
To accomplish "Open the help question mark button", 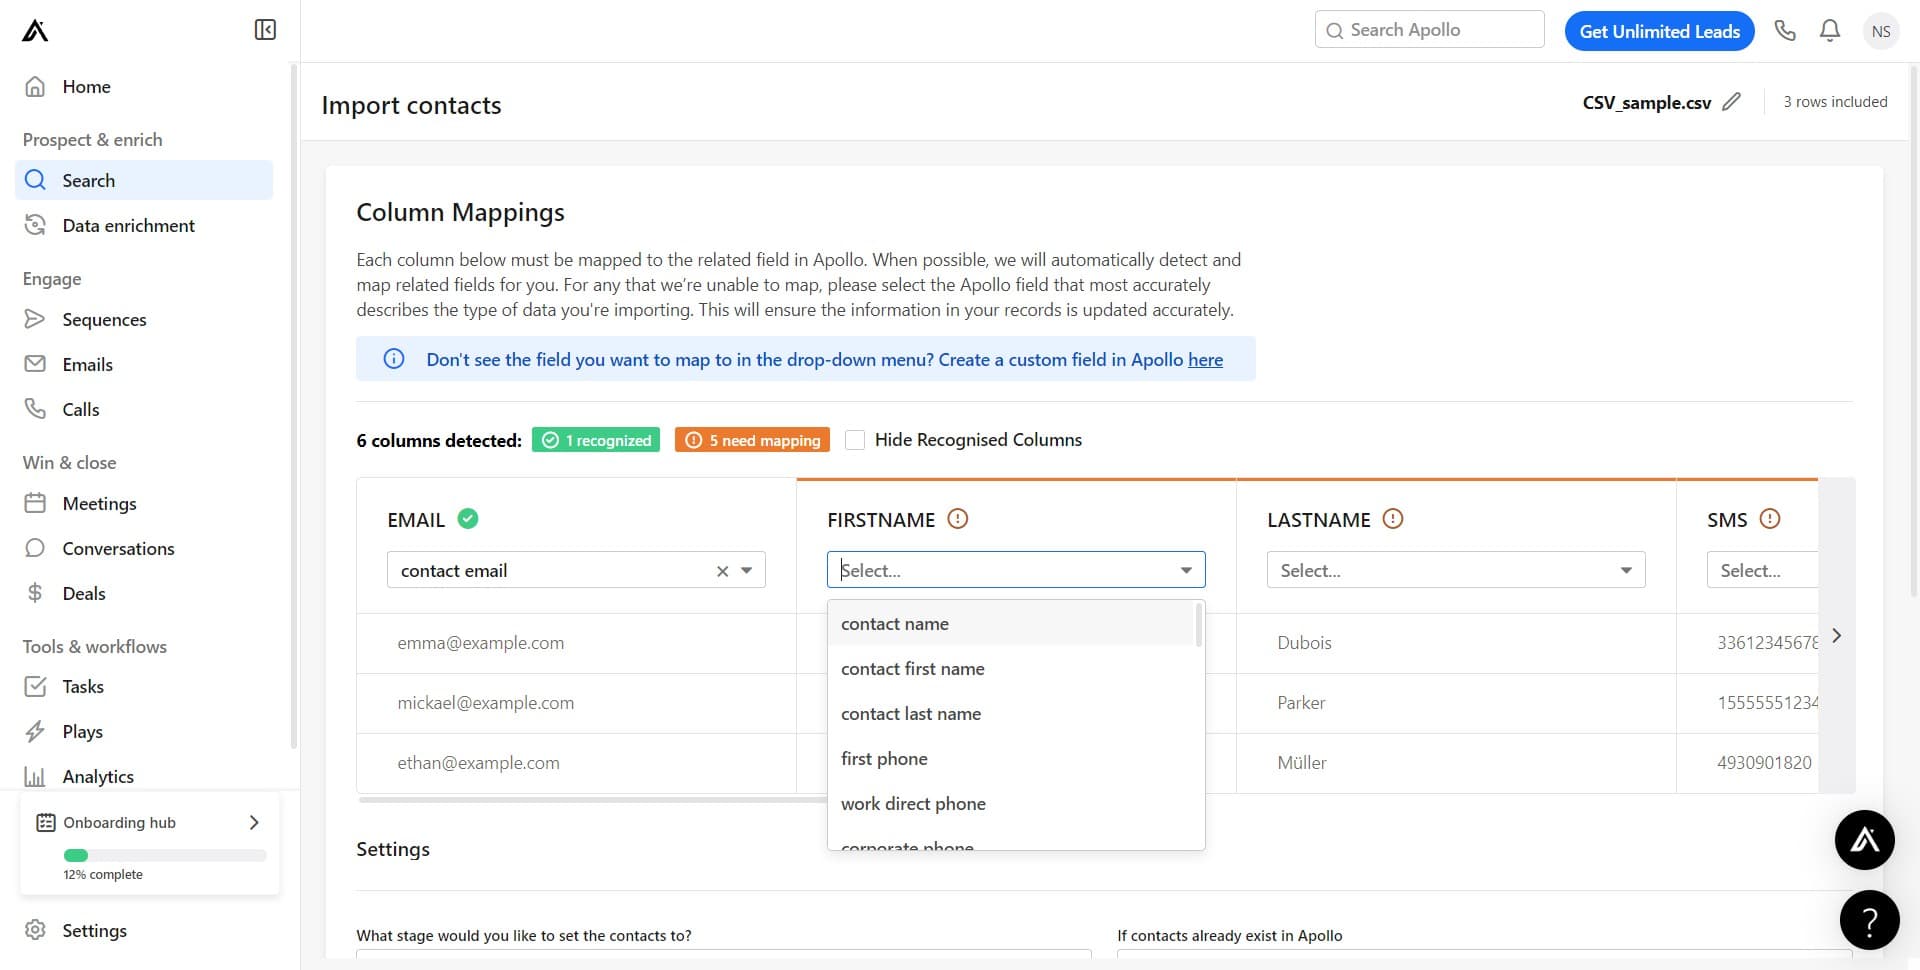I will tap(1869, 920).
